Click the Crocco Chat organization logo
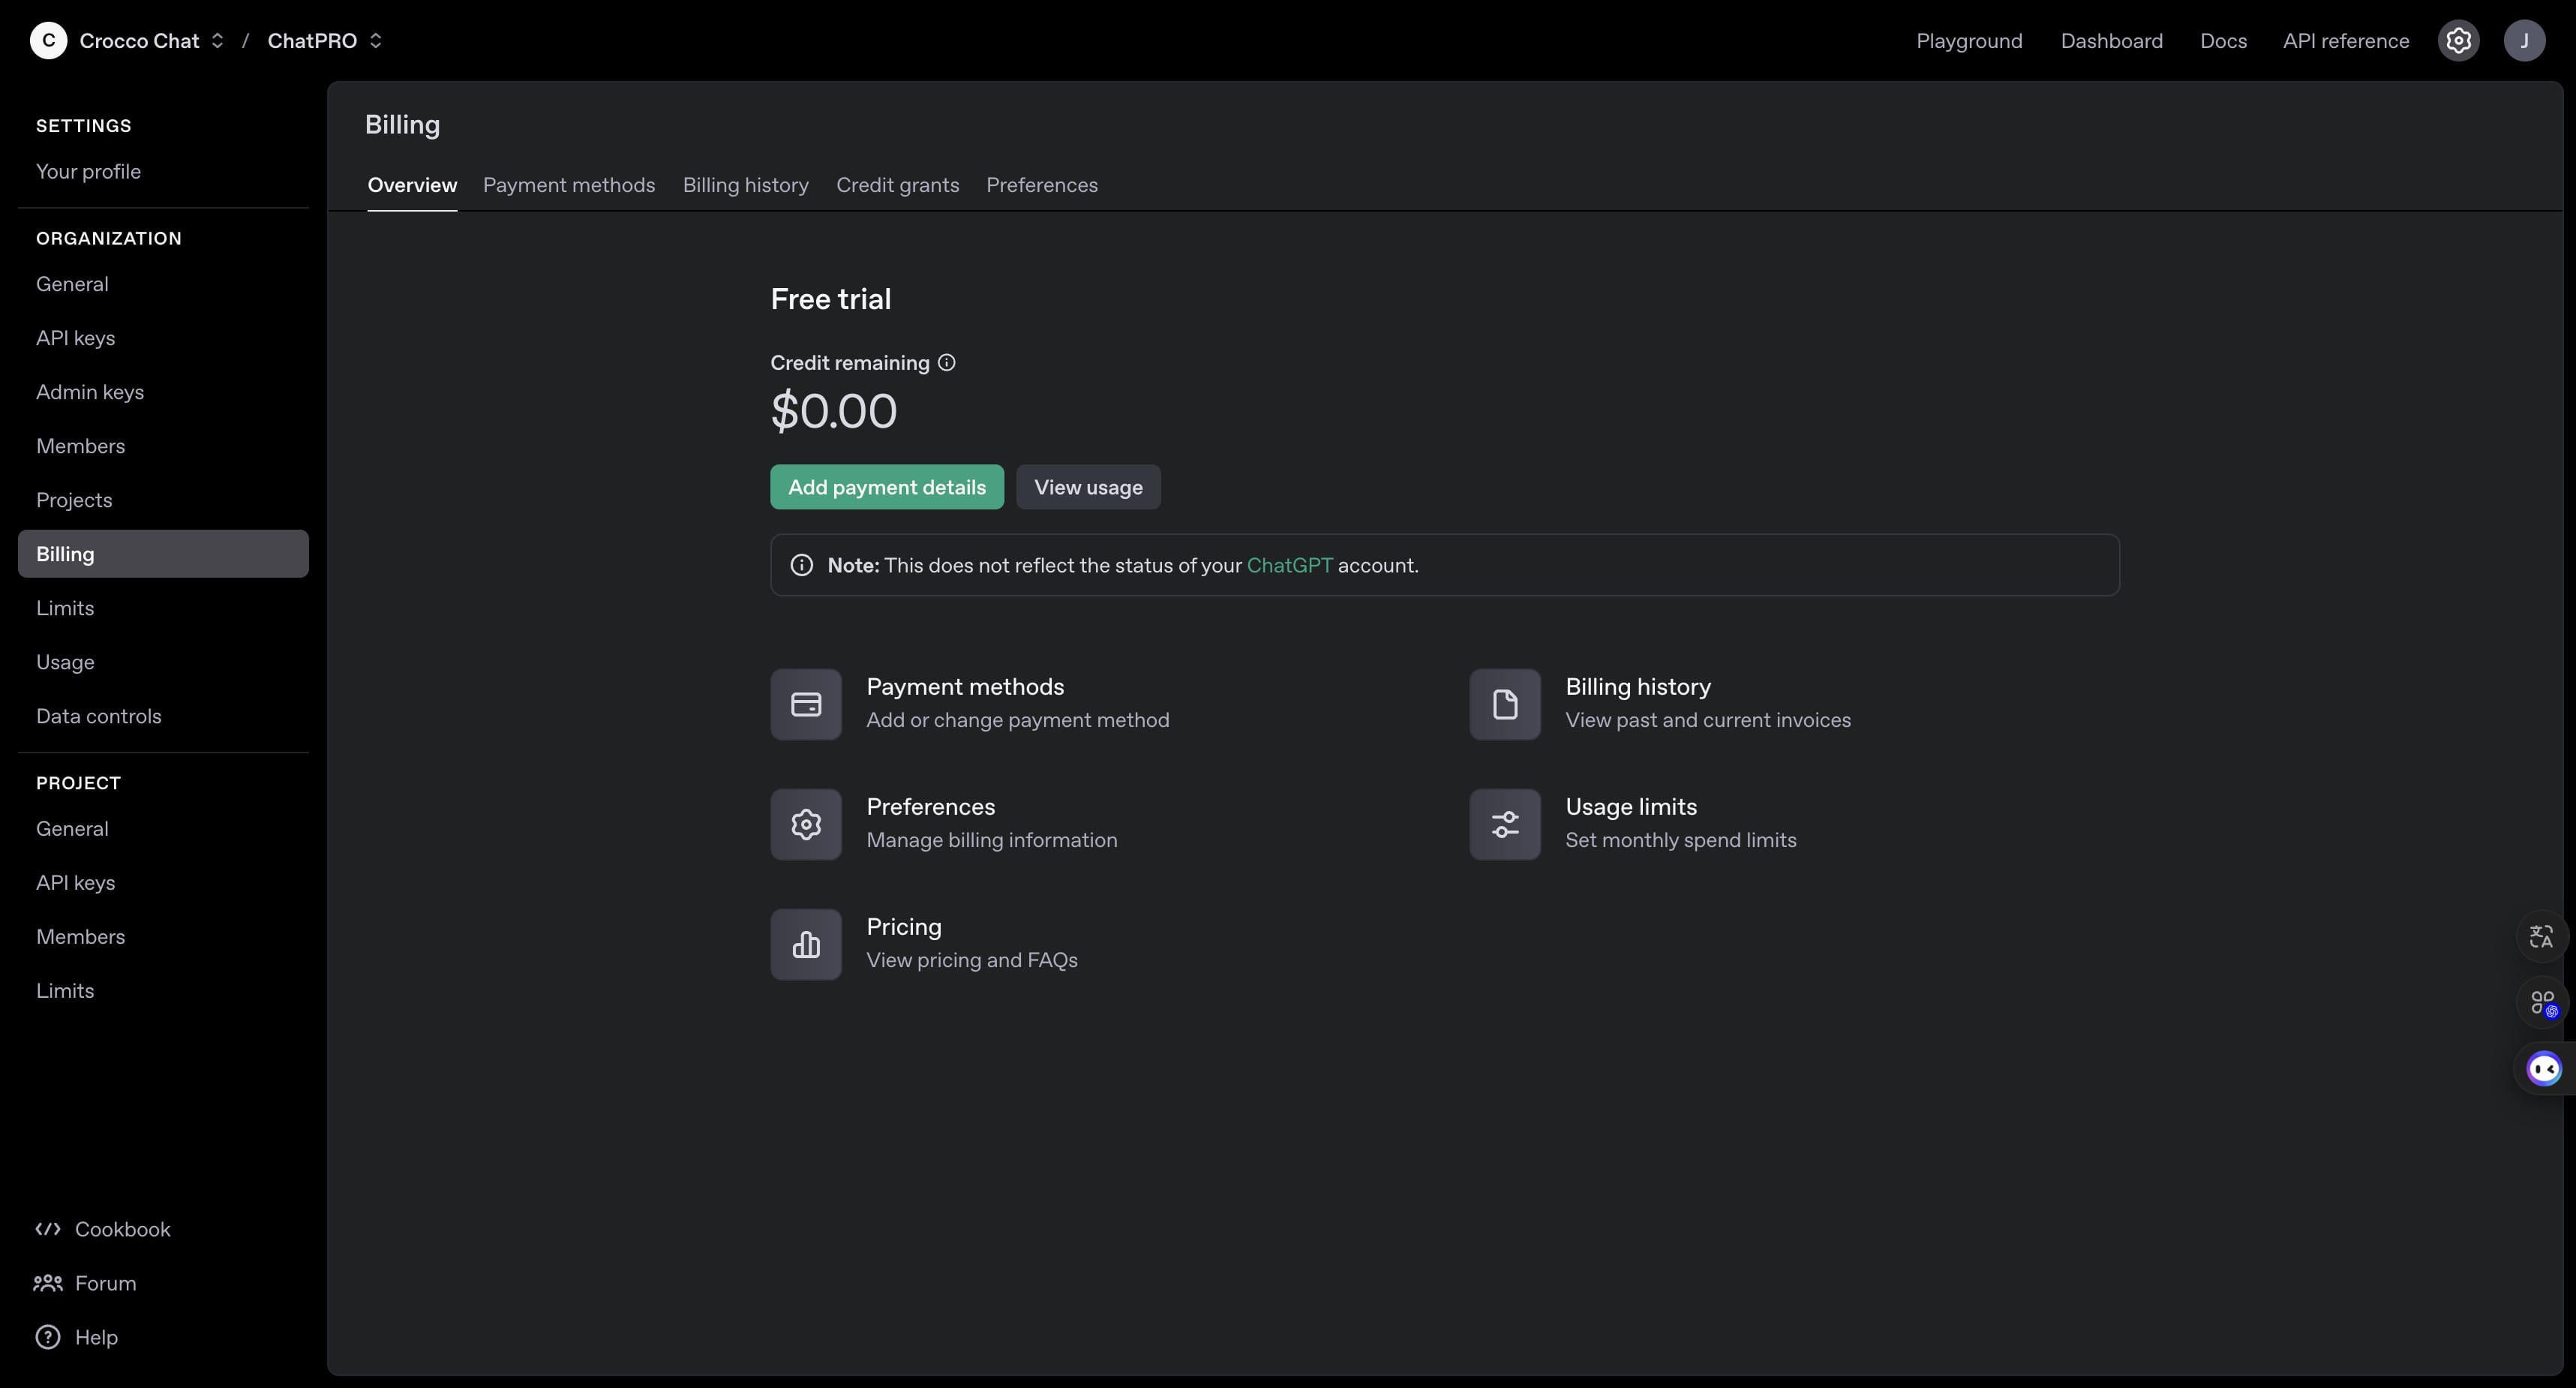Viewport: 2576px width, 1388px height. click(x=48, y=41)
